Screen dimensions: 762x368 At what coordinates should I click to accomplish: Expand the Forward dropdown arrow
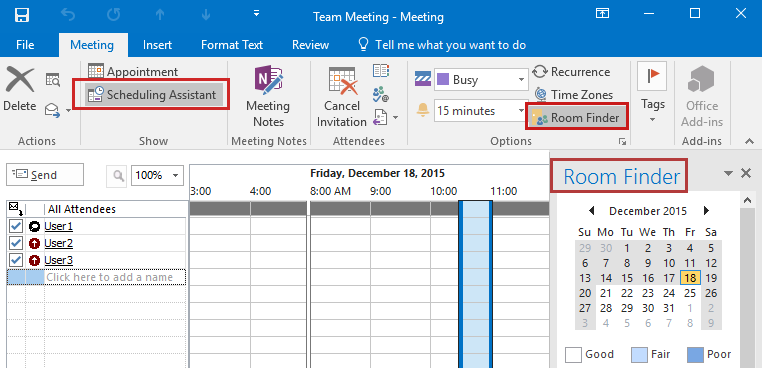[x=69, y=111]
